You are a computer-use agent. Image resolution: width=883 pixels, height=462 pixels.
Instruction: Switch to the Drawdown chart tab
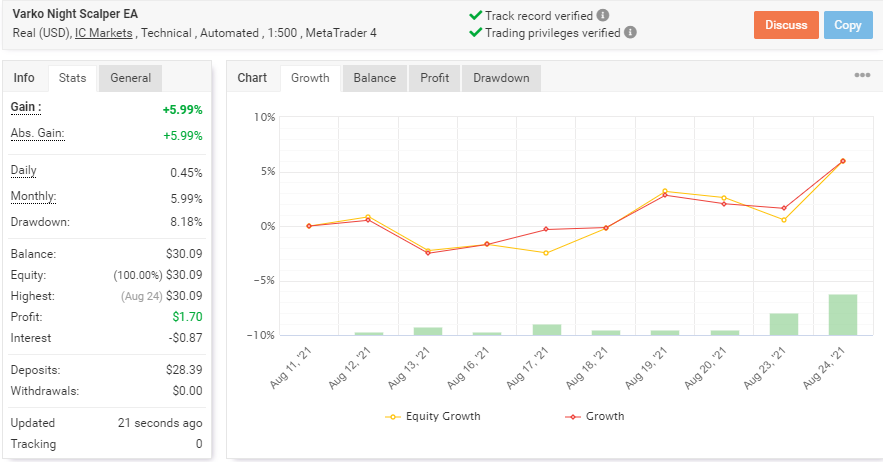(501, 78)
